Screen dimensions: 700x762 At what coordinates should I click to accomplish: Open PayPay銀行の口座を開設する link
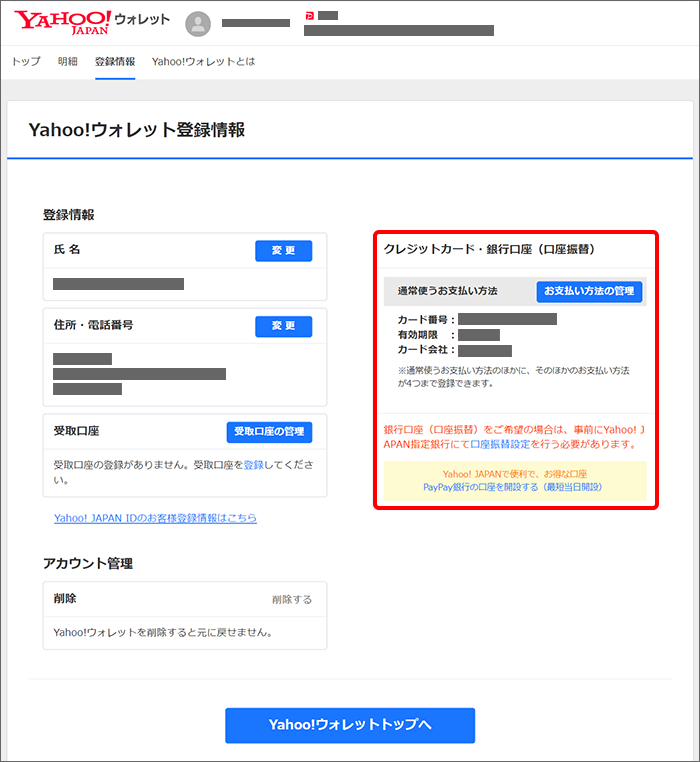coord(512,487)
